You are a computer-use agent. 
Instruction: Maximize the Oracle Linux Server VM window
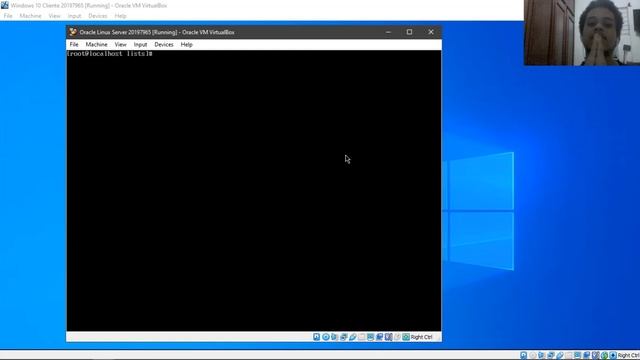click(x=409, y=32)
